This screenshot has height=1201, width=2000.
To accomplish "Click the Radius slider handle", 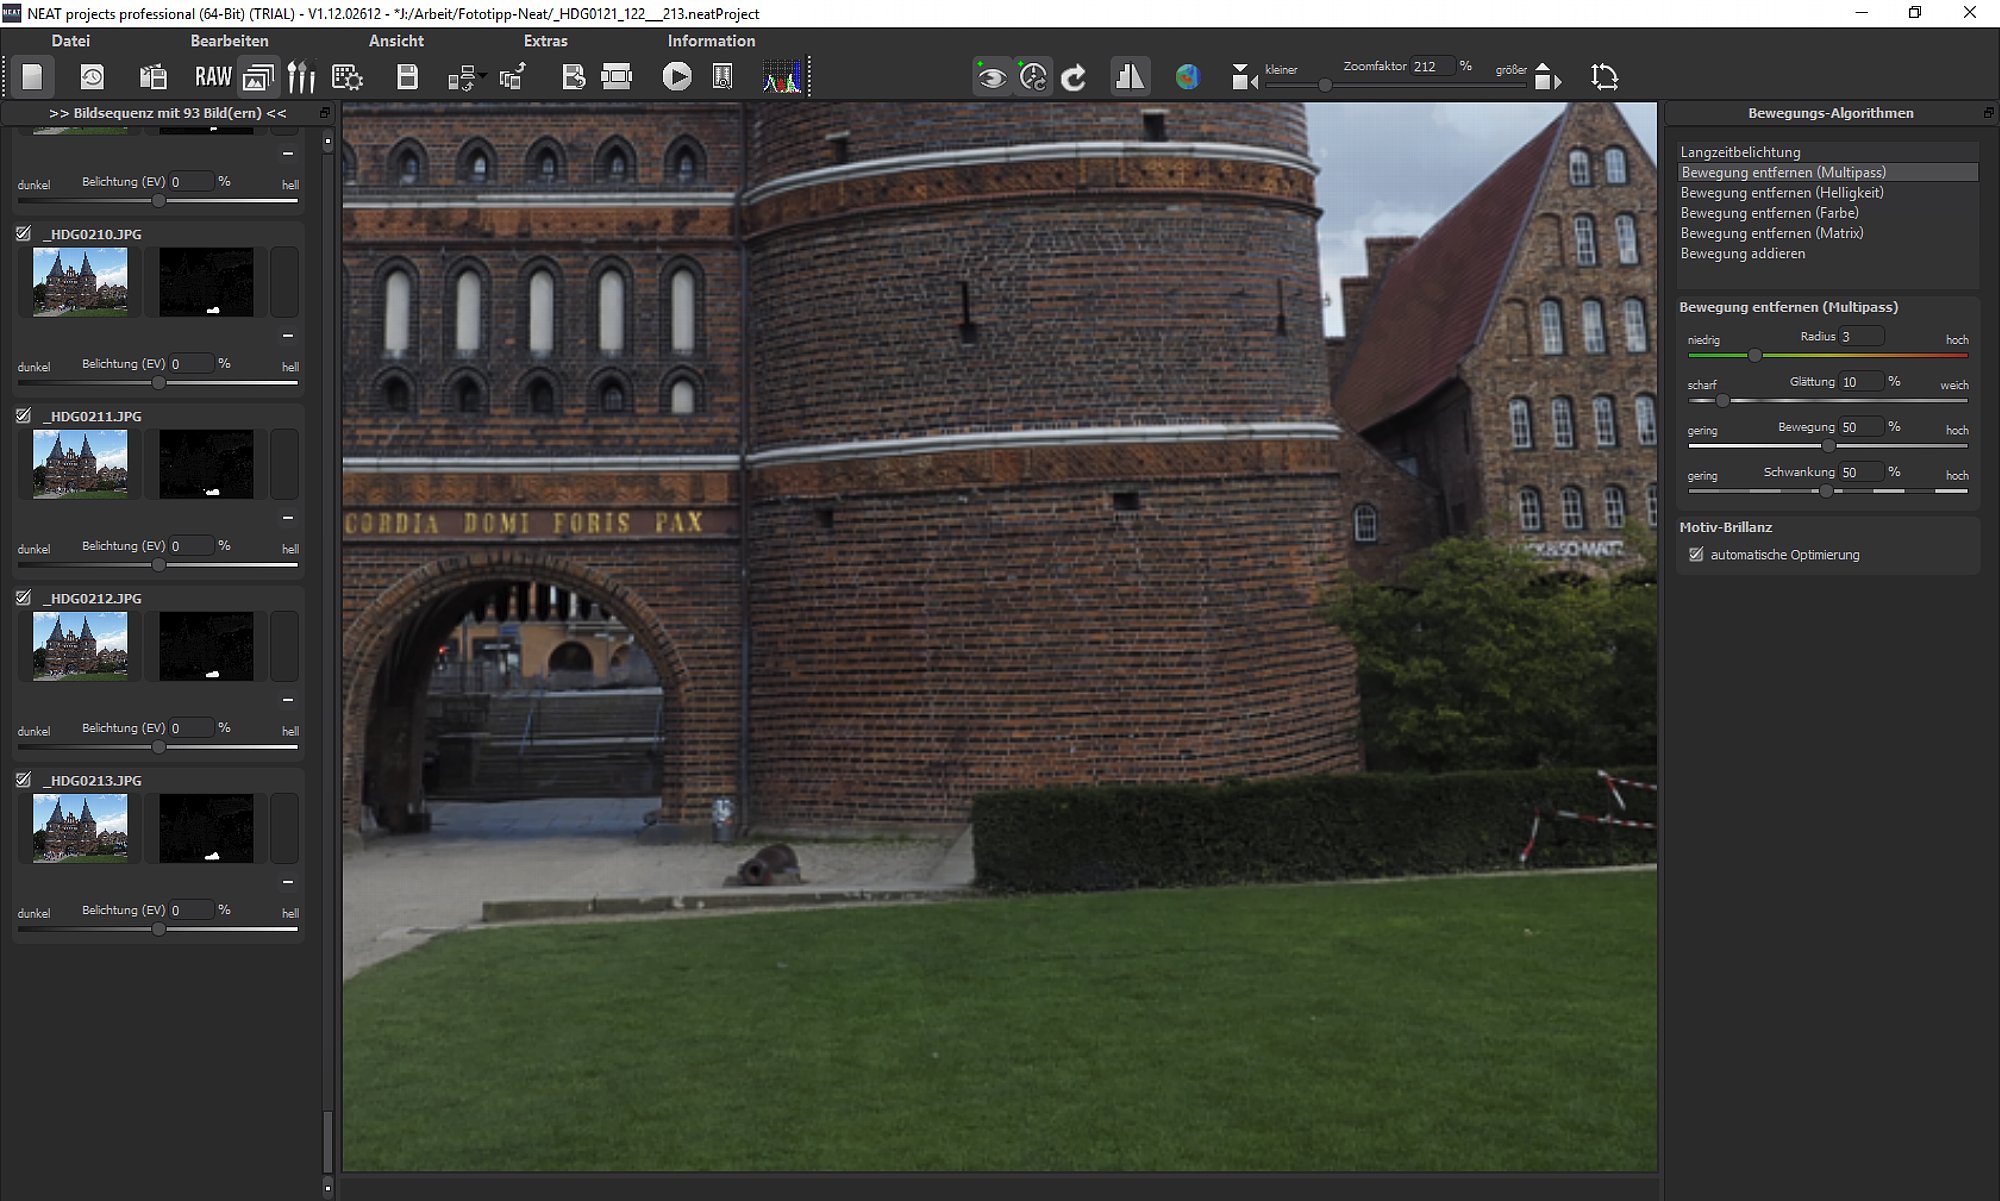I will pos(1754,356).
